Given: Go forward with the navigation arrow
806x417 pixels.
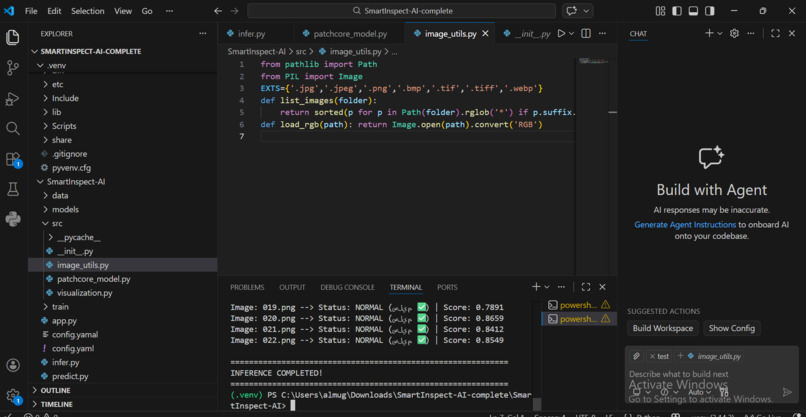Looking at the screenshot, I should (x=234, y=11).
